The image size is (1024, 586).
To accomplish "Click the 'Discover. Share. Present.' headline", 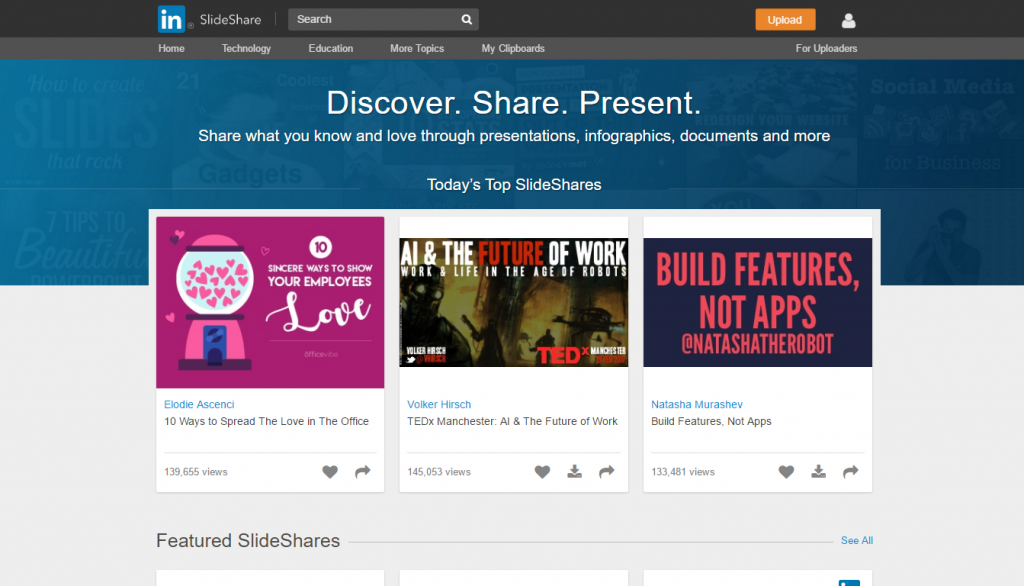I will [x=514, y=103].
